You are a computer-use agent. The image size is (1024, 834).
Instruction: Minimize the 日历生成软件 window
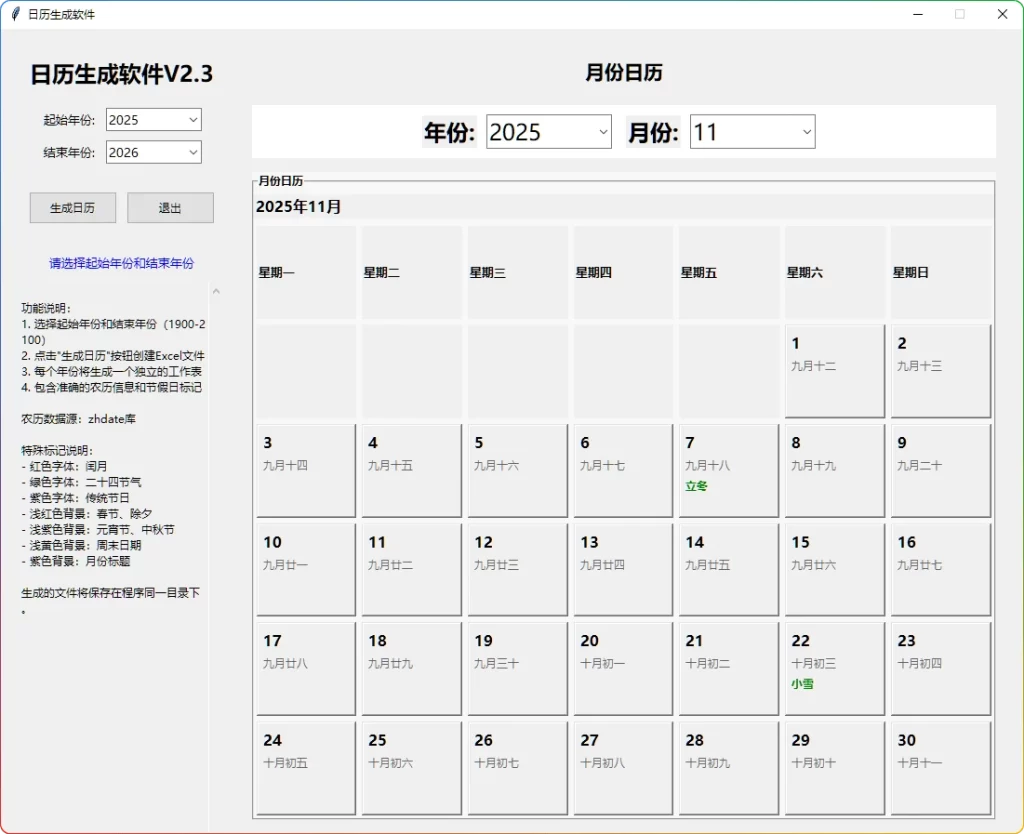click(917, 14)
